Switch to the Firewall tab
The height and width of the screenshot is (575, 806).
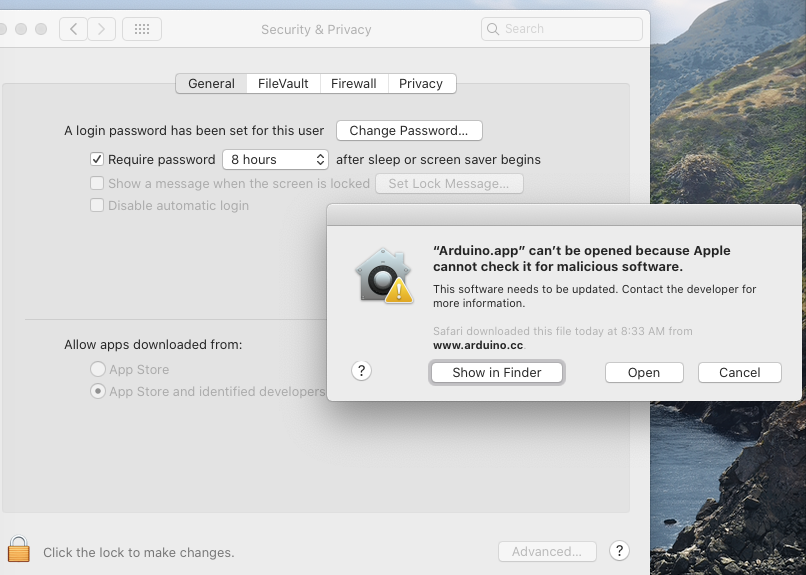[354, 83]
